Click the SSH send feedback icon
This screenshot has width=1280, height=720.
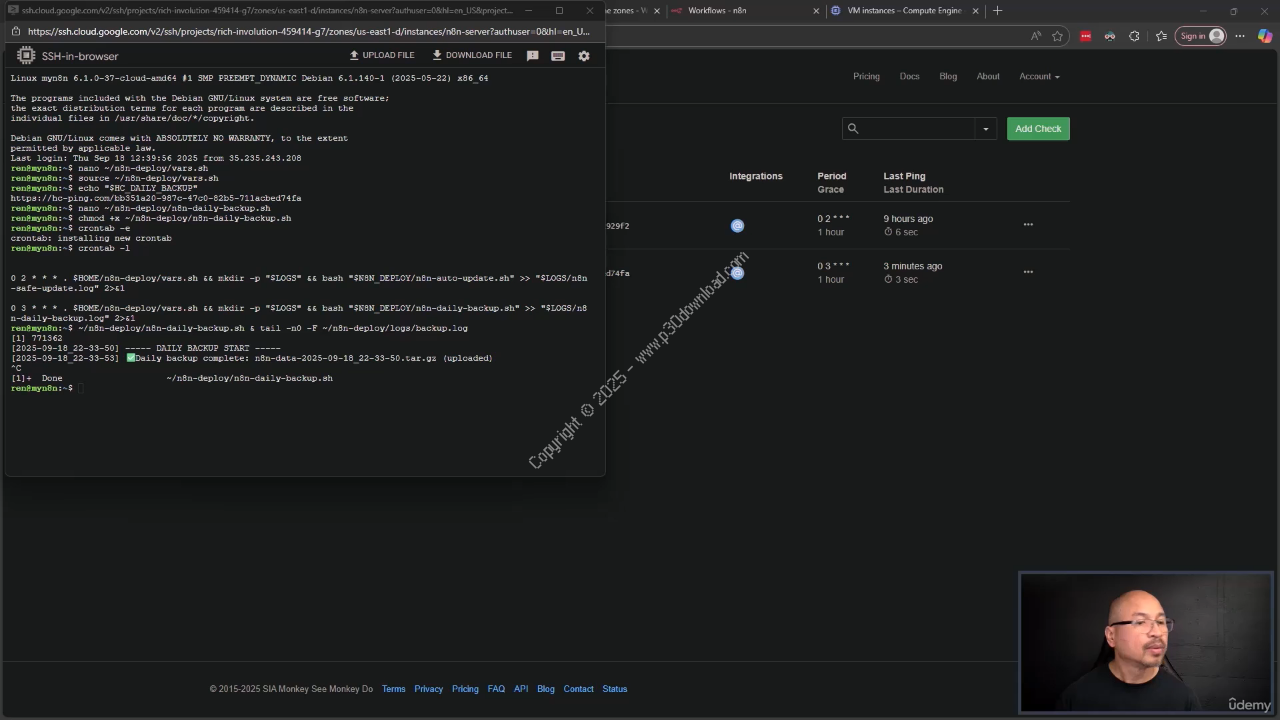click(533, 56)
